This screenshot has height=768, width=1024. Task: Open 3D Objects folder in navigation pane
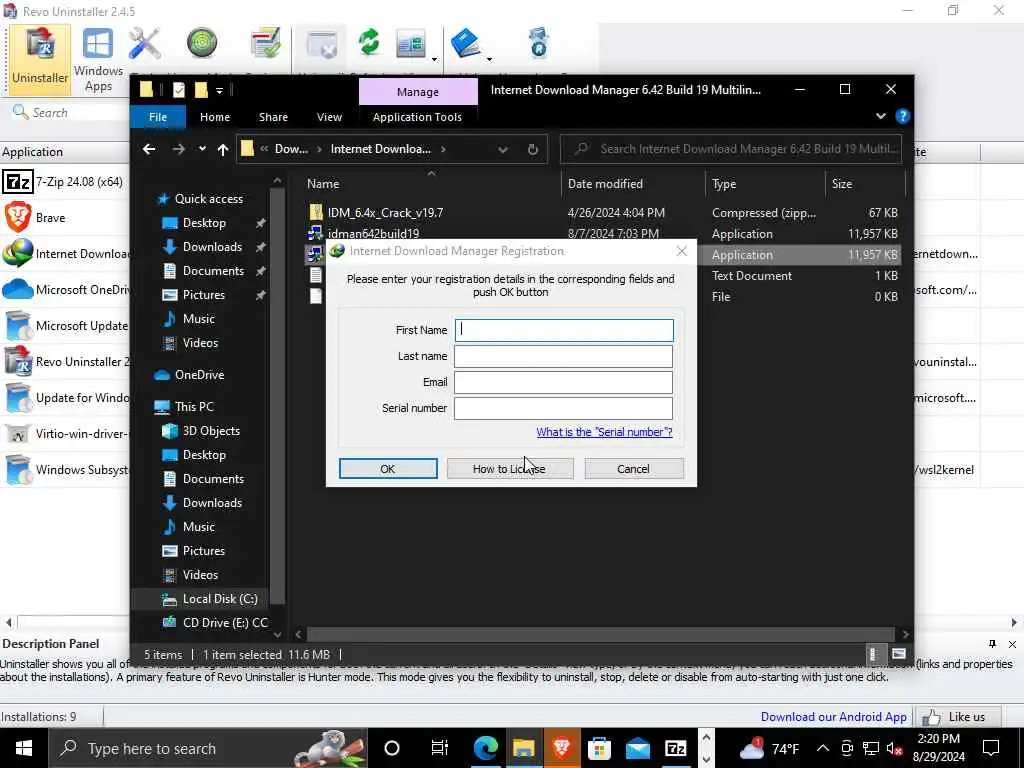click(211, 430)
